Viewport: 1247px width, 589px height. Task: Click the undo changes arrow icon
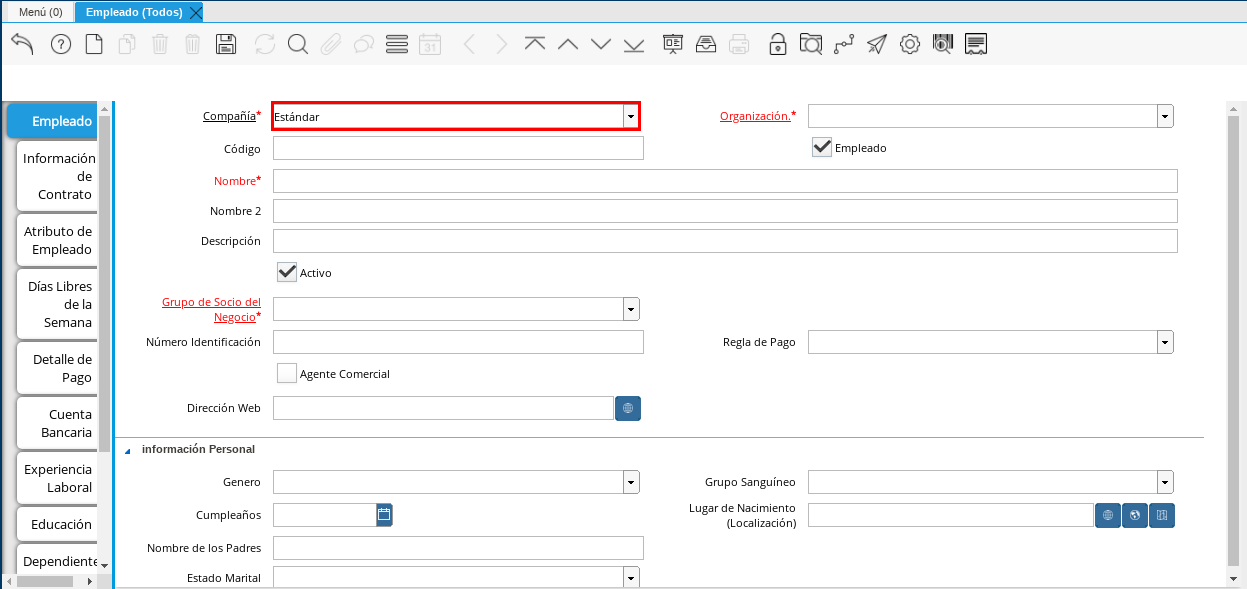[x=22, y=44]
